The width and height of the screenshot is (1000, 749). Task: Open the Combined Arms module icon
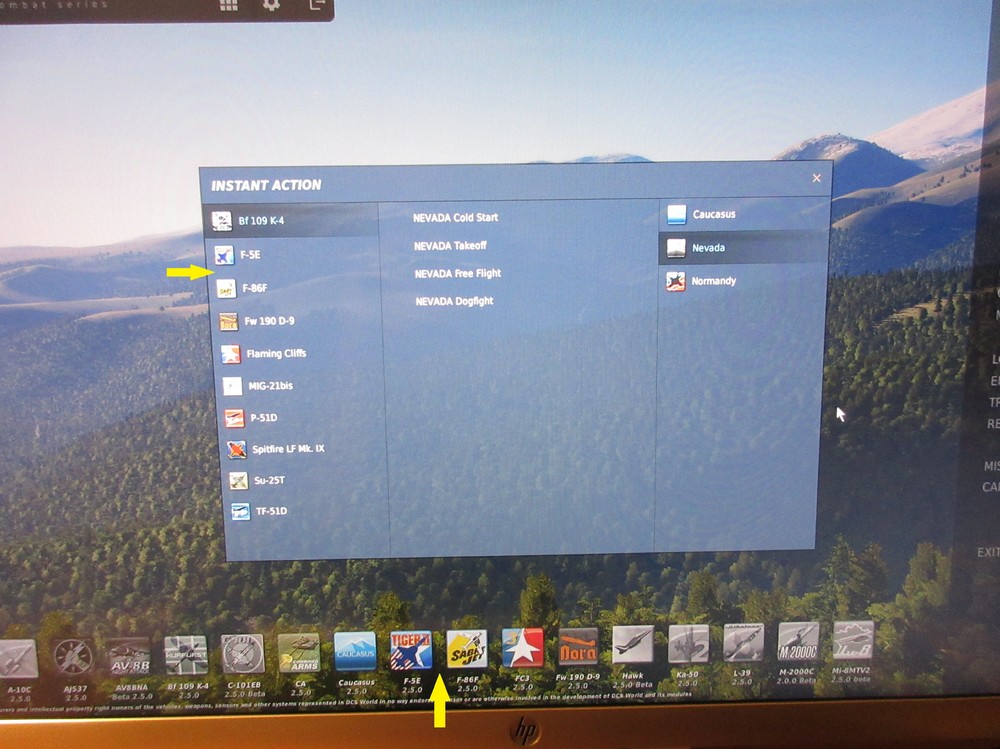[x=298, y=653]
